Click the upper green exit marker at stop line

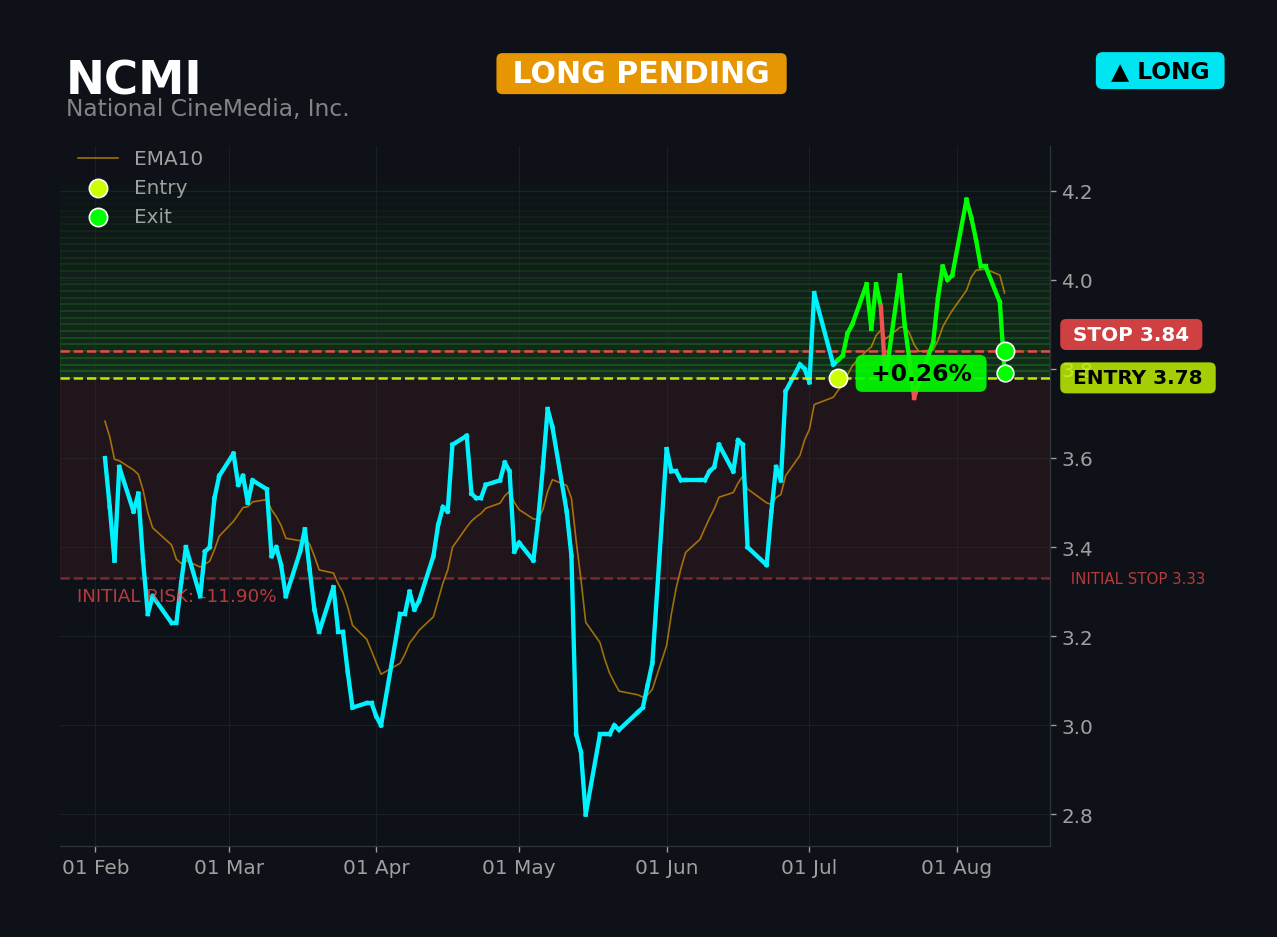tap(1005, 351)
